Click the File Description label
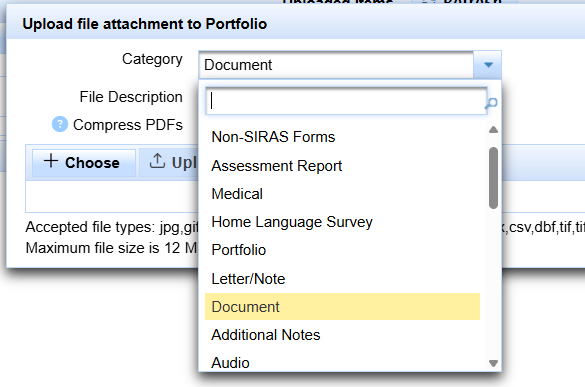Screen dimensions: 585x387 [x=131, y=97]
